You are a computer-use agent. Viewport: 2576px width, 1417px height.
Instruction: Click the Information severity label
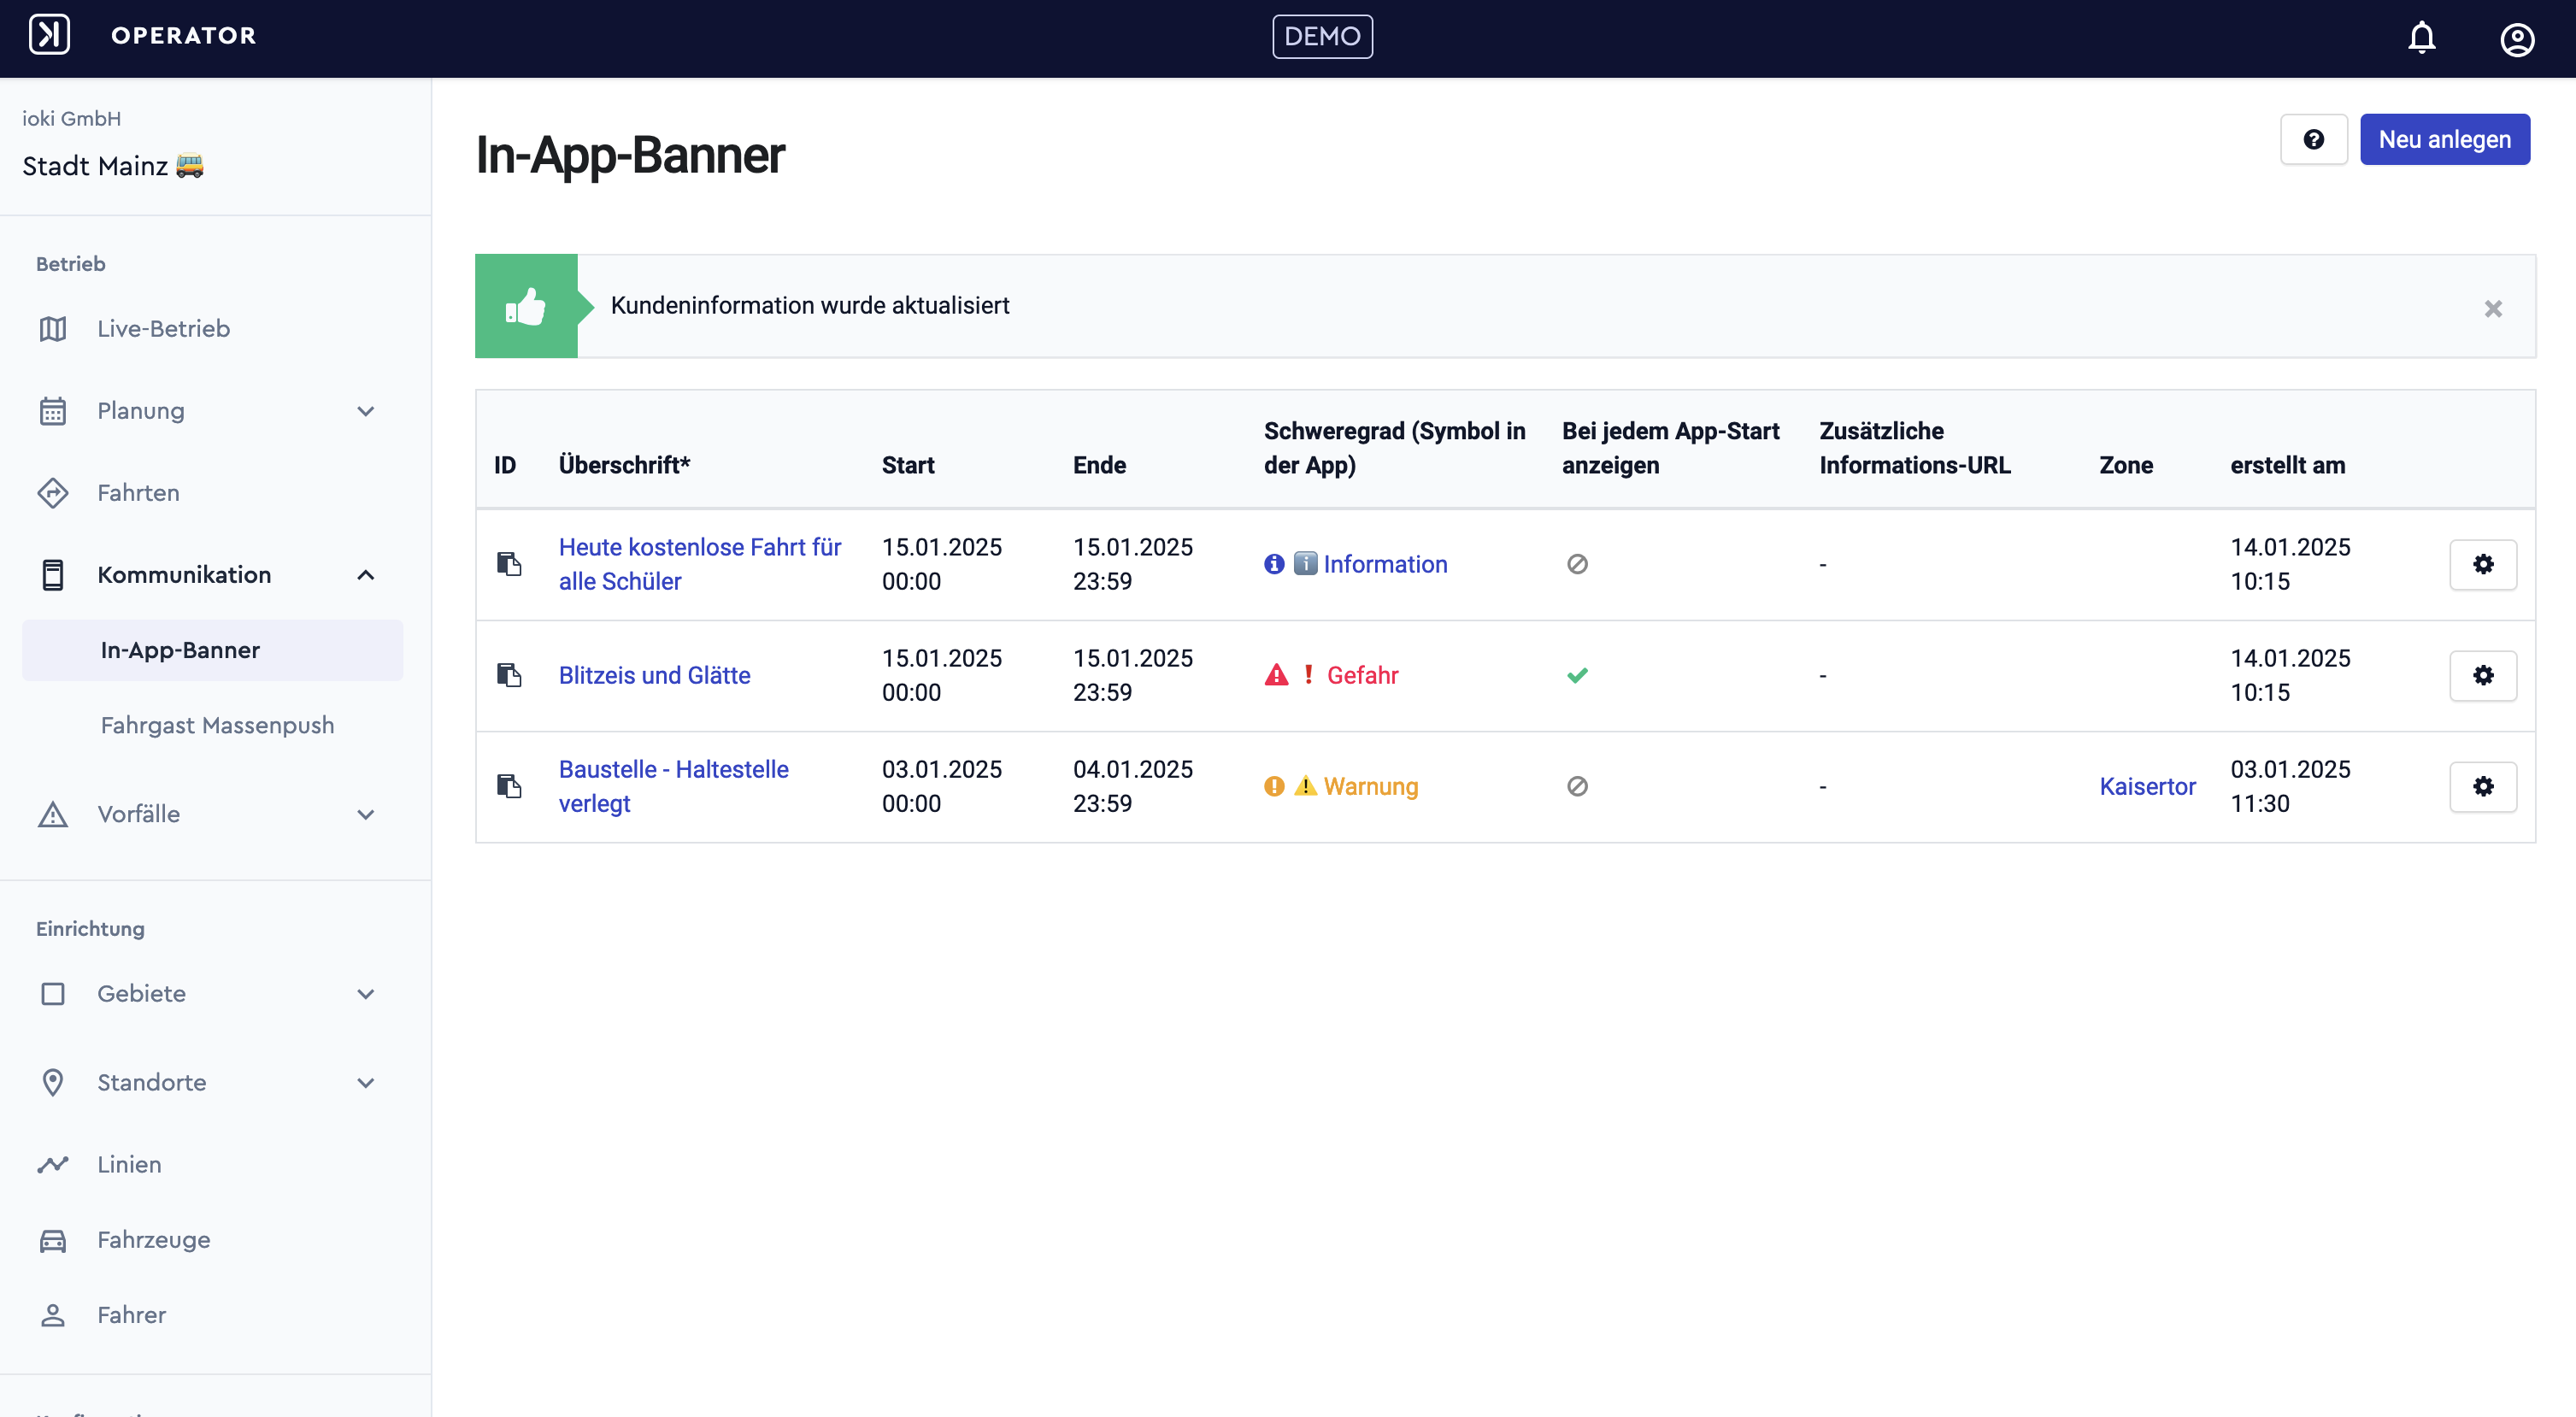click(1385, 564)
